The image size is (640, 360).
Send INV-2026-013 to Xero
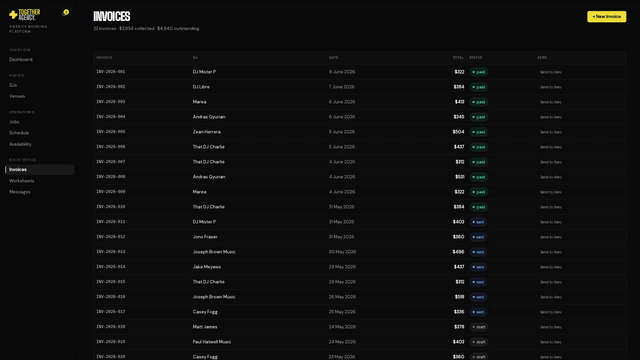point(551,252)
